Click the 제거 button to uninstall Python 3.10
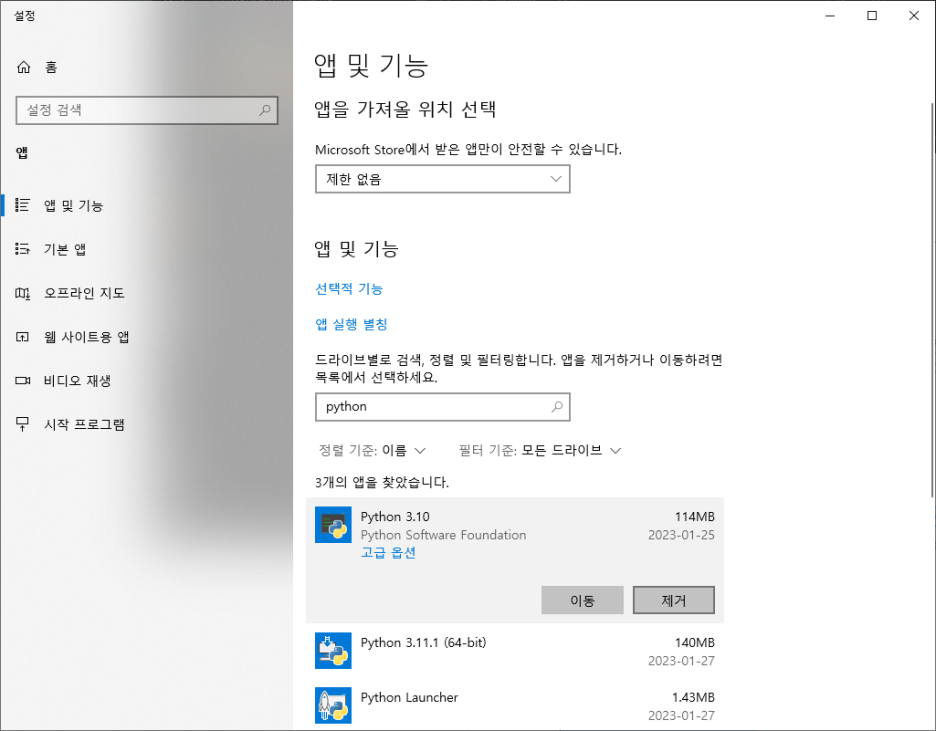Image resolution: width=936 pixels, height=731 pixels. click(x=673, y=600)
